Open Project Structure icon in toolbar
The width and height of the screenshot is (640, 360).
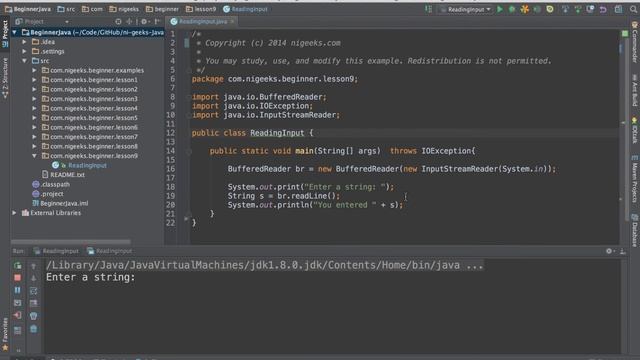click(619, 9)
